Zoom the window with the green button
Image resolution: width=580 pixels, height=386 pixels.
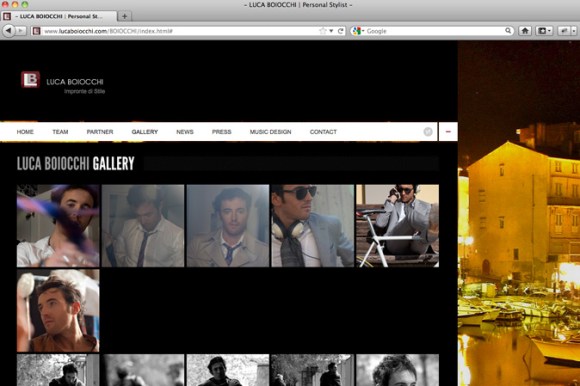point(25,4)
